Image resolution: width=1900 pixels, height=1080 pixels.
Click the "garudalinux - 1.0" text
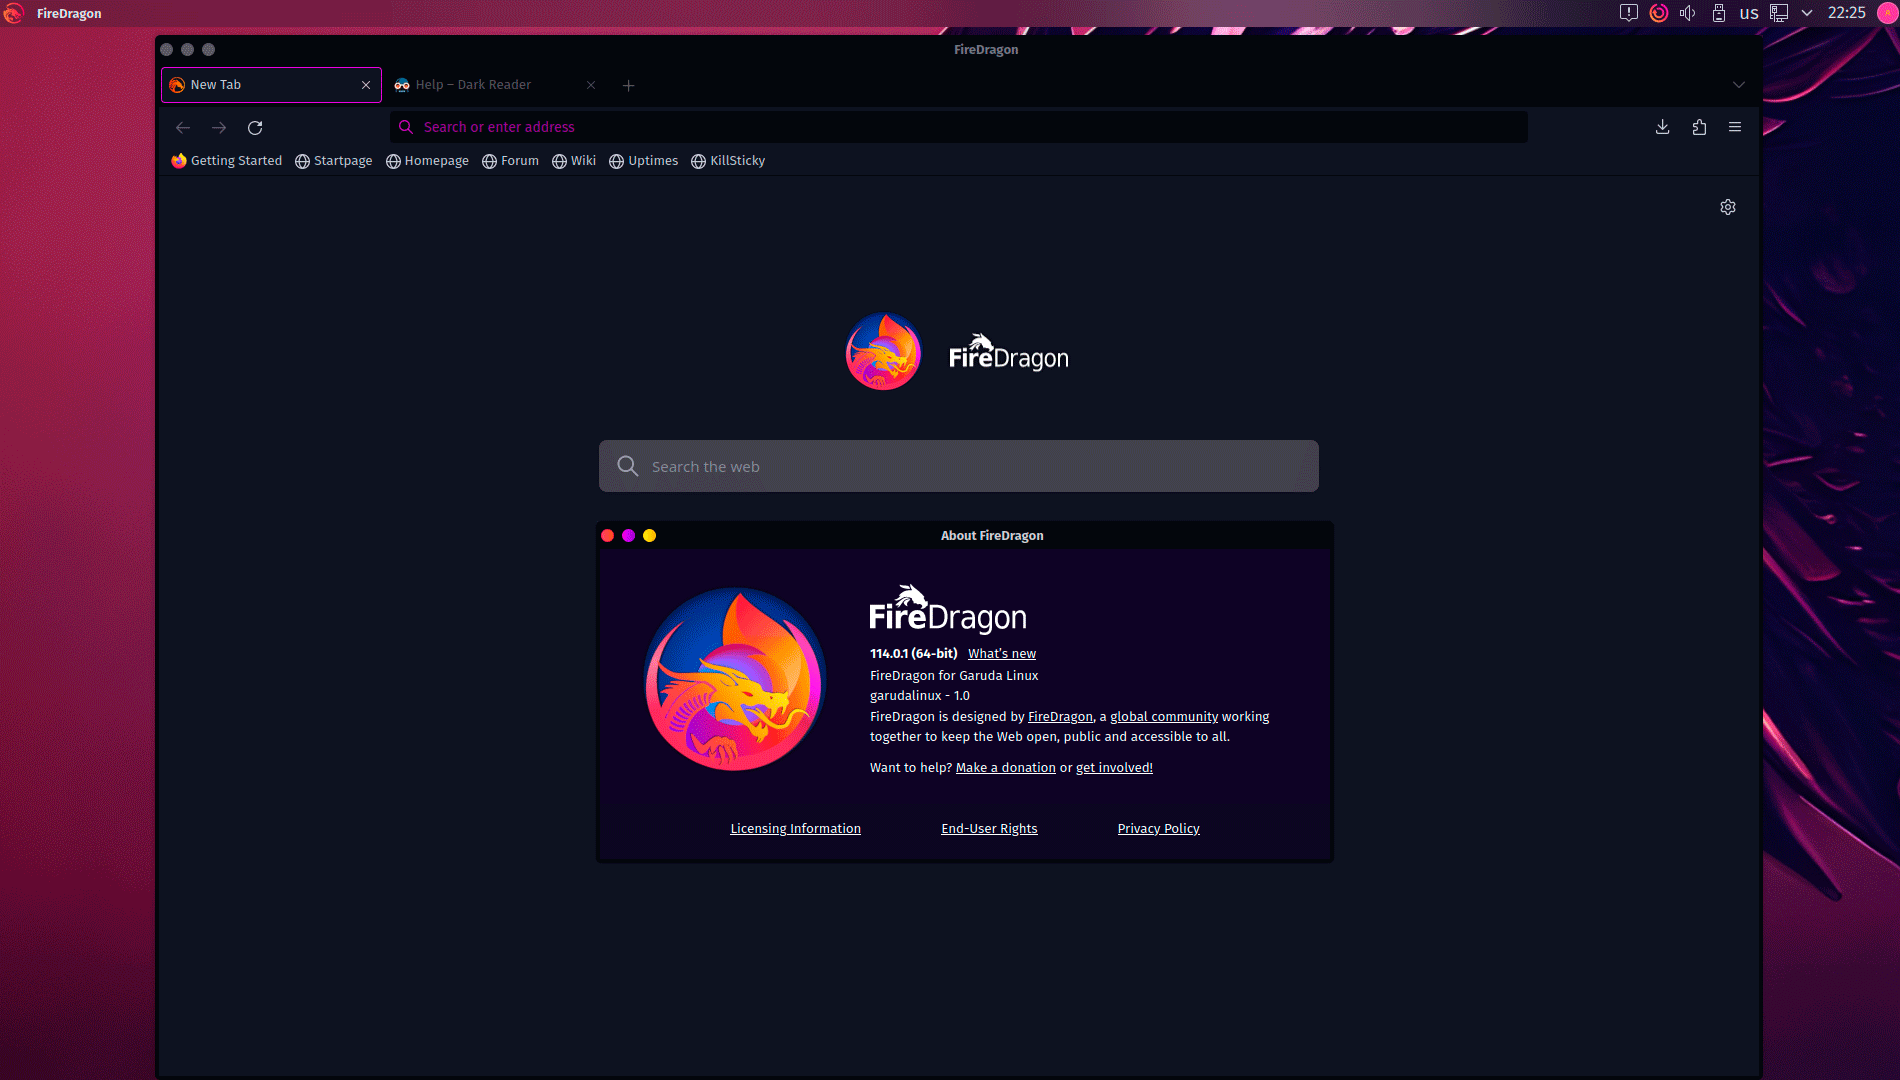coord(920,696)
